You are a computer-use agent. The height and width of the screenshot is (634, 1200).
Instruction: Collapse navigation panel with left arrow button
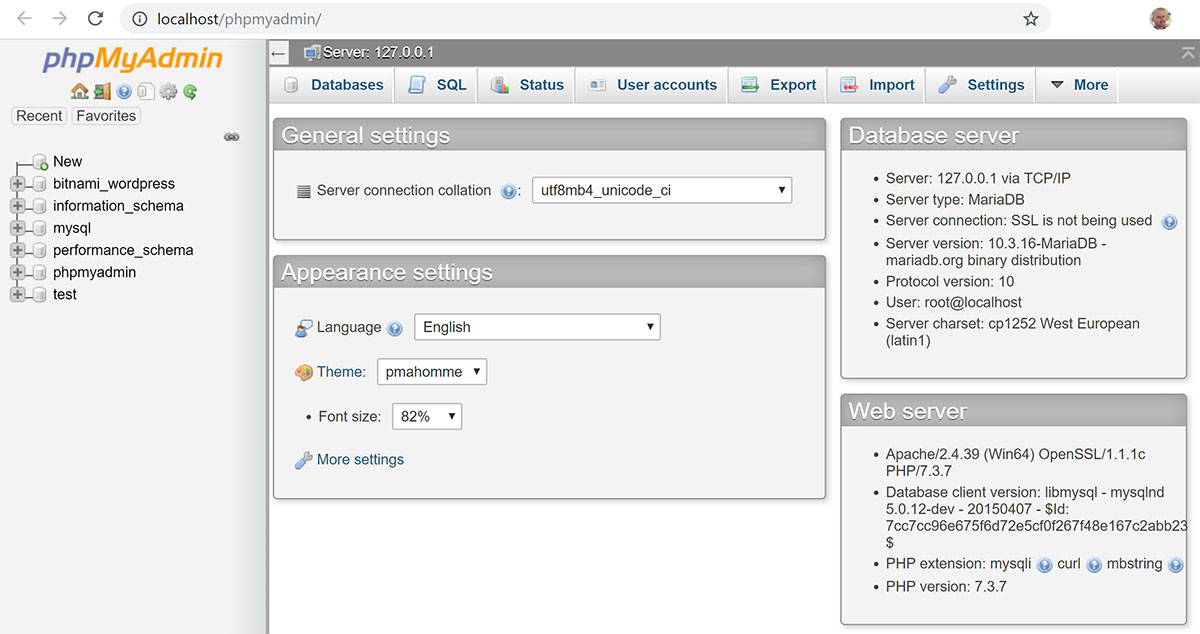coord(279,53)
